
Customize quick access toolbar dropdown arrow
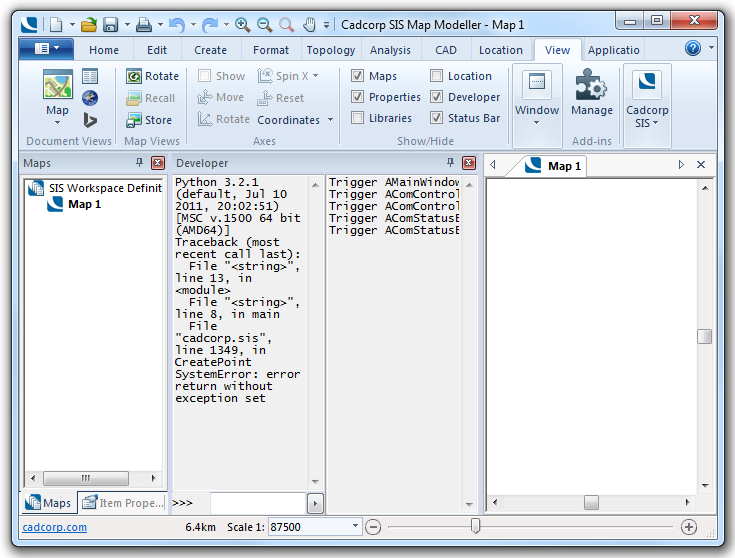click(x=326, y=24)
